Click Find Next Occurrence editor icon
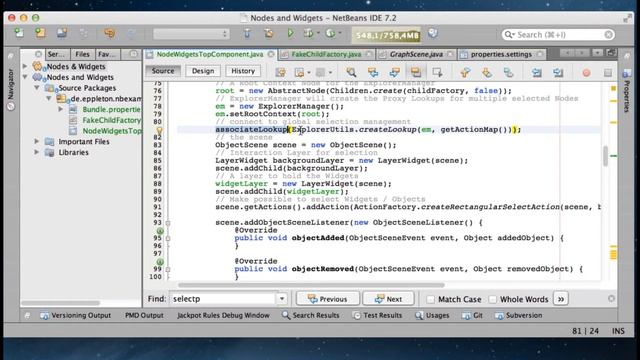 point(394,73)
